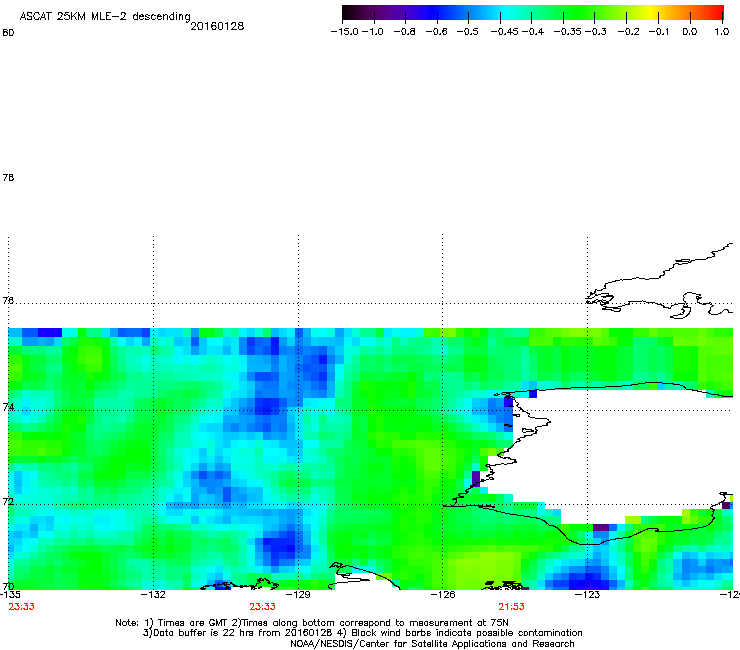This screenshot has width=740, height=650.
Task: Click the -0.4 color scale label
Action: tap(533, 32)
